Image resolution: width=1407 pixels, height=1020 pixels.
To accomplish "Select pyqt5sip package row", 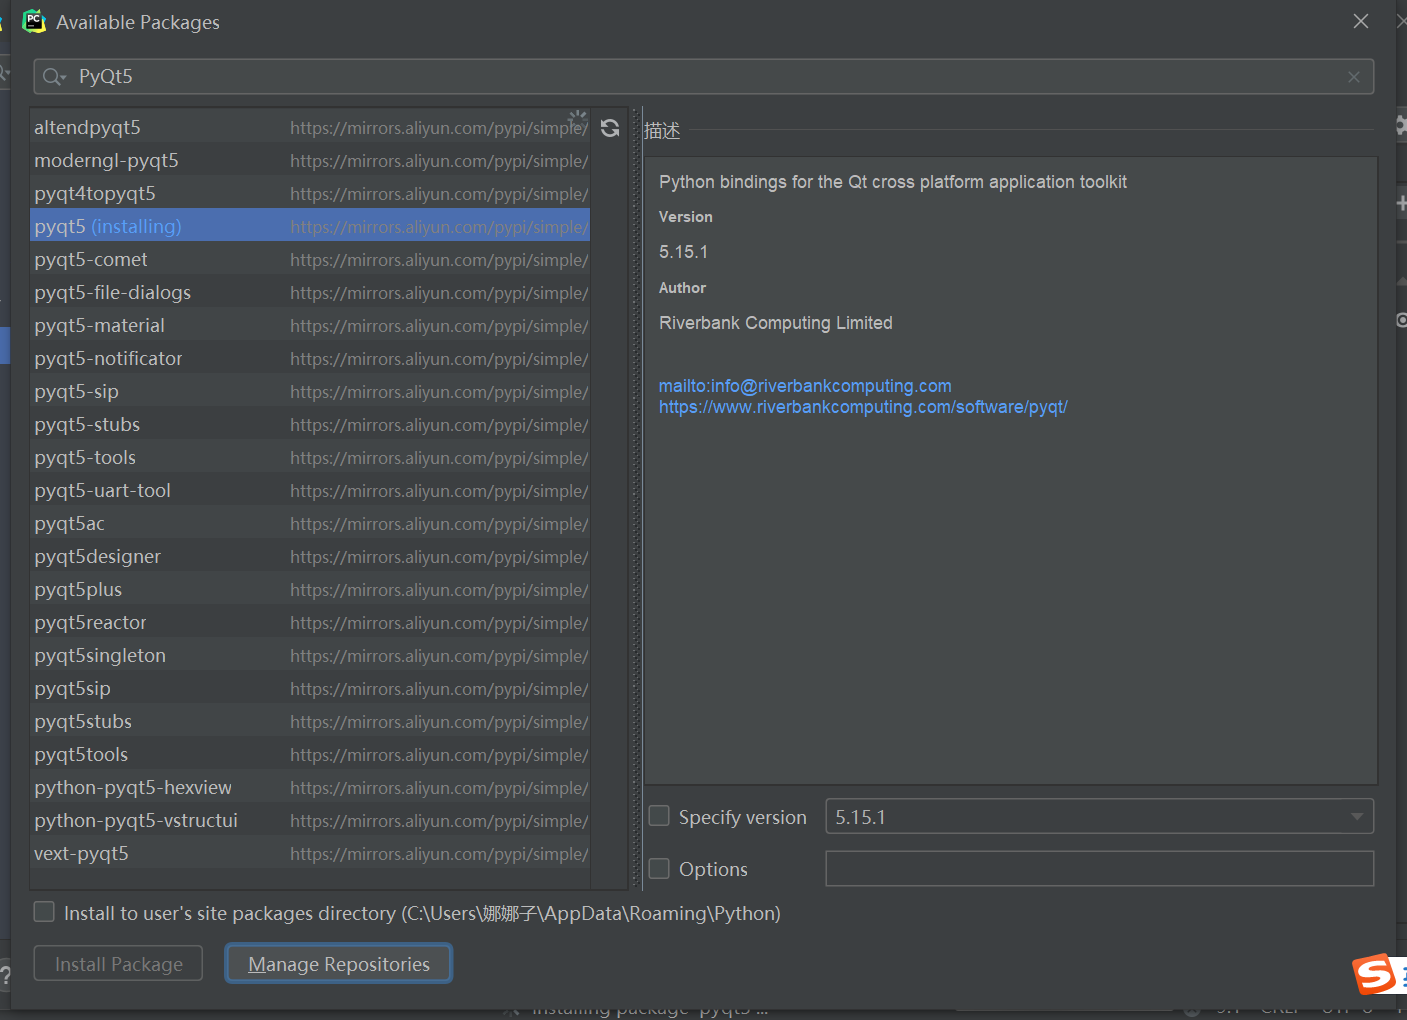I will [x=310, y=688].
